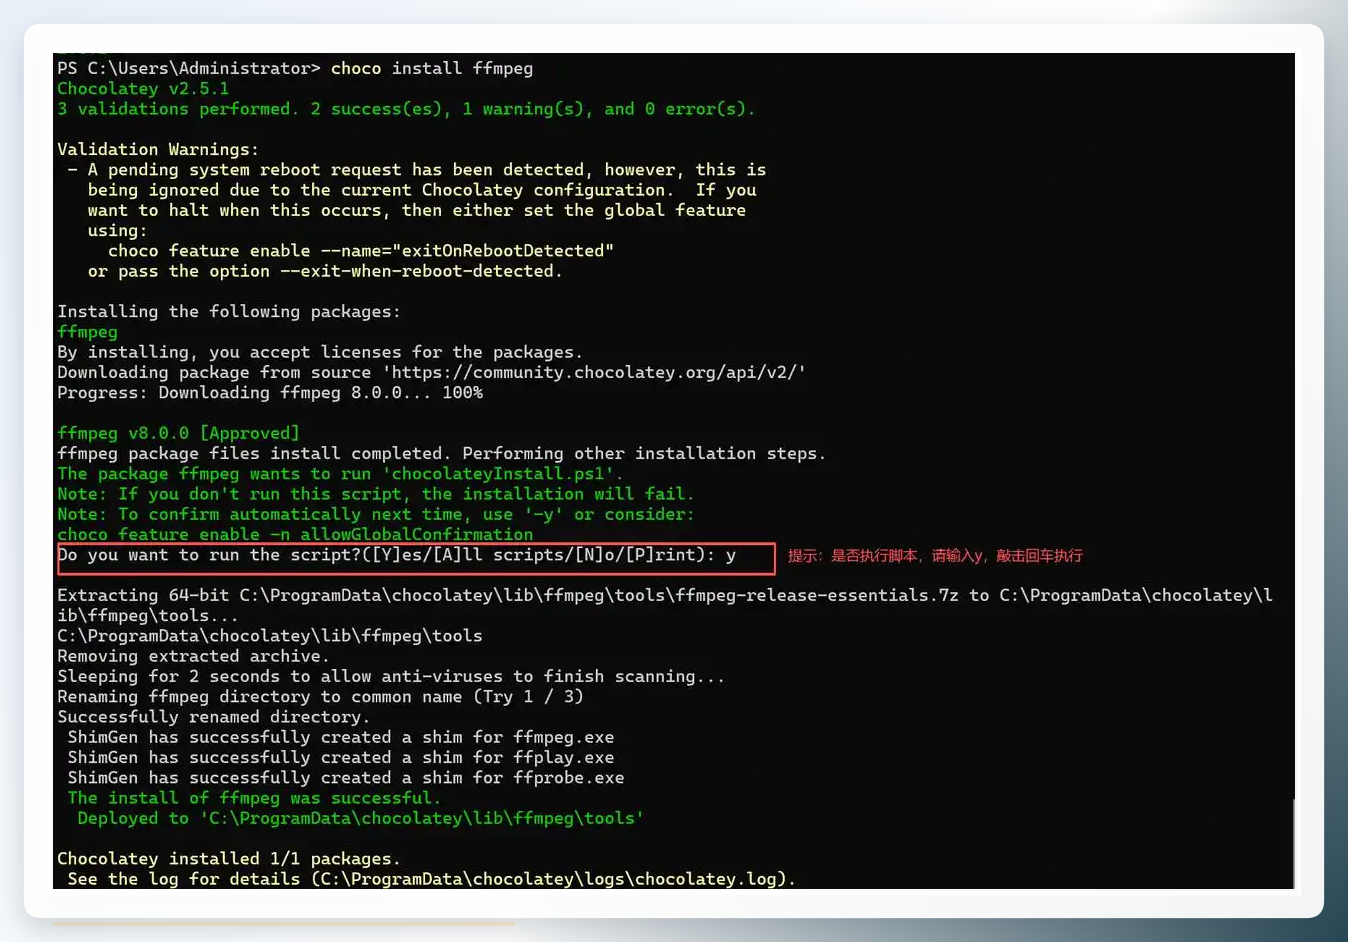The height and width of the screenshot is (942, 1348).
Task: Click the 'A pending system reboot request' line
Action: (417, 170)
